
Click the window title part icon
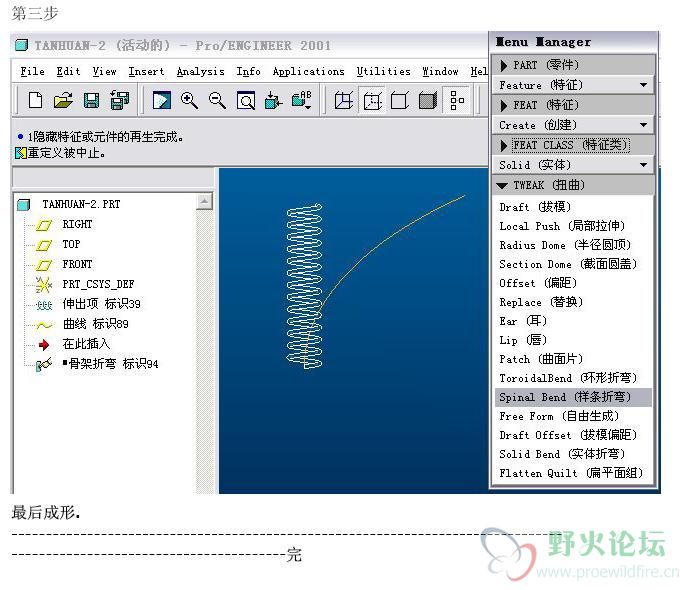tap(22, 45)
